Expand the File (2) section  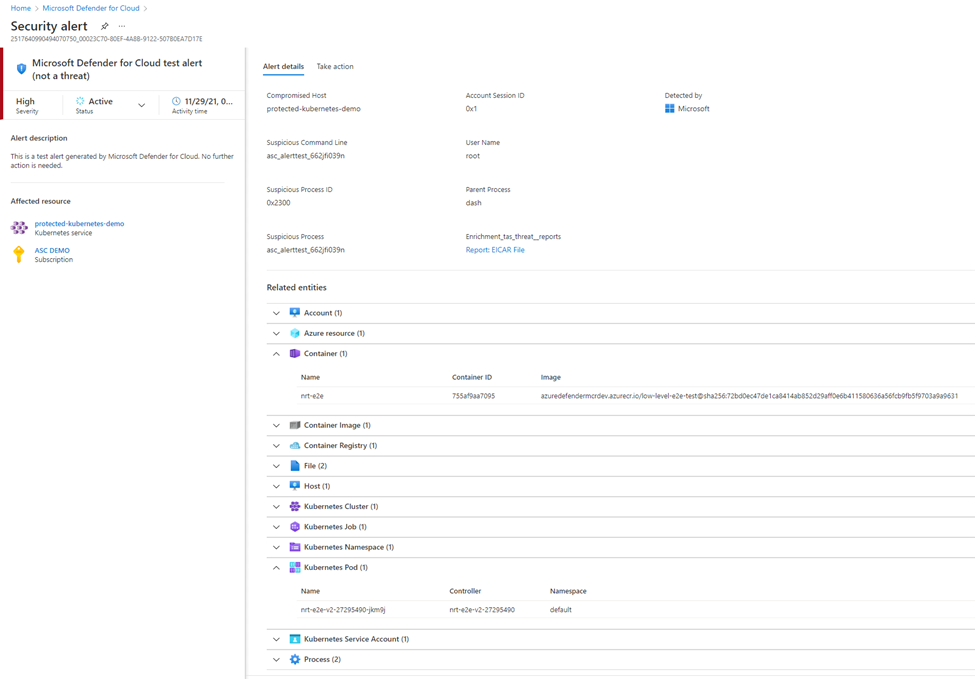pyautogui.click(x=276, y=466)
